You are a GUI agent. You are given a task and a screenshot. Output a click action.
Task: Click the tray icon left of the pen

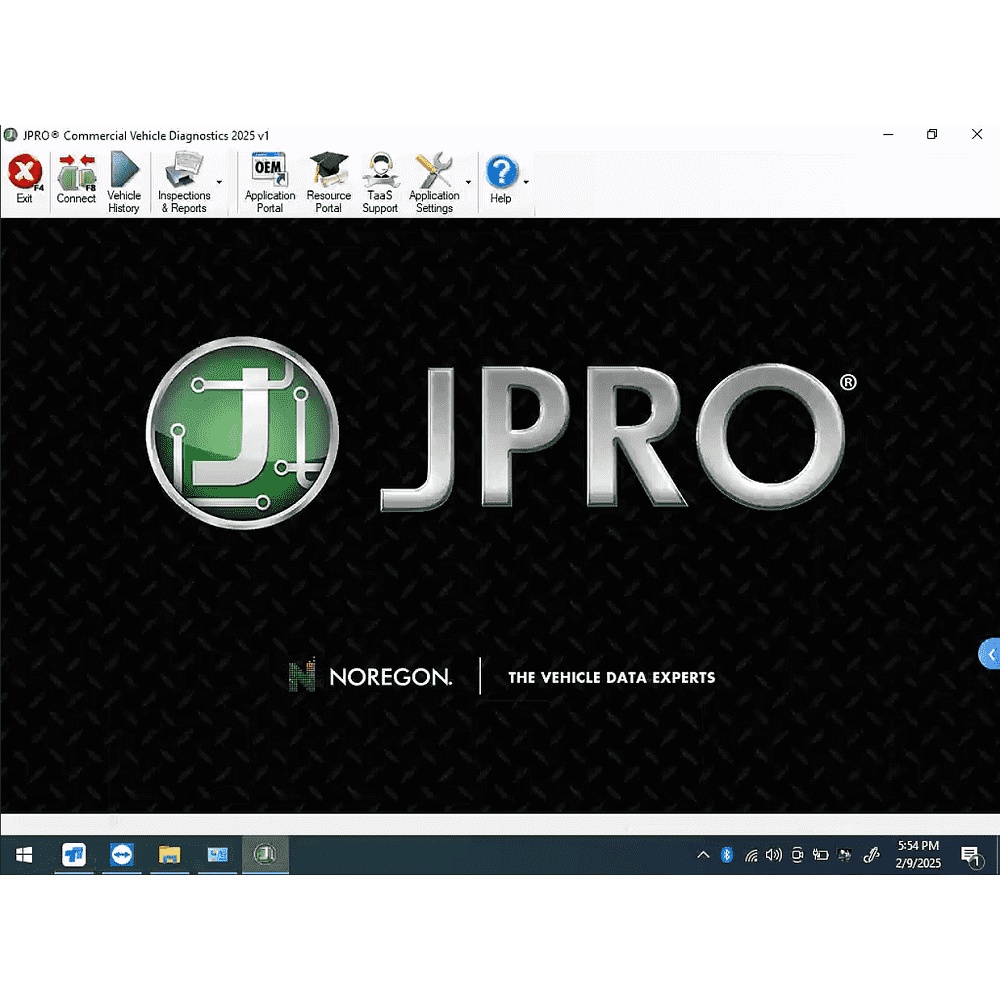tap(845, 855)
